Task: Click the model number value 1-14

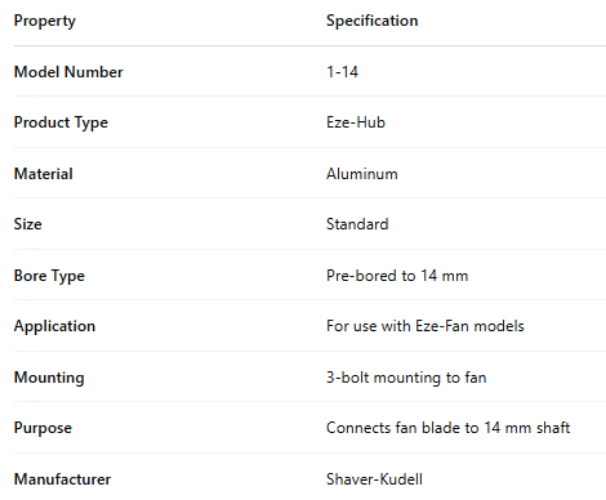Action: pyautogui.click(x=337, y=72)
